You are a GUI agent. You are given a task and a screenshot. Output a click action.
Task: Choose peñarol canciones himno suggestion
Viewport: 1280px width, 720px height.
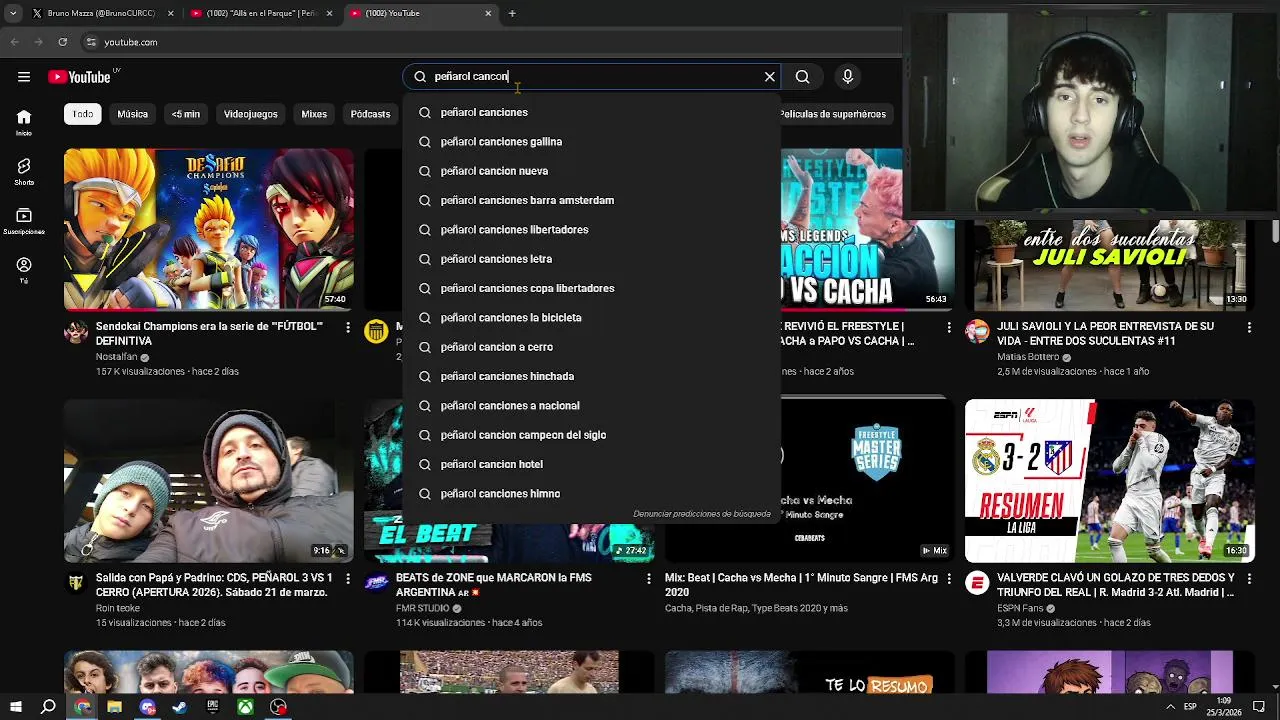coord(591,493)
